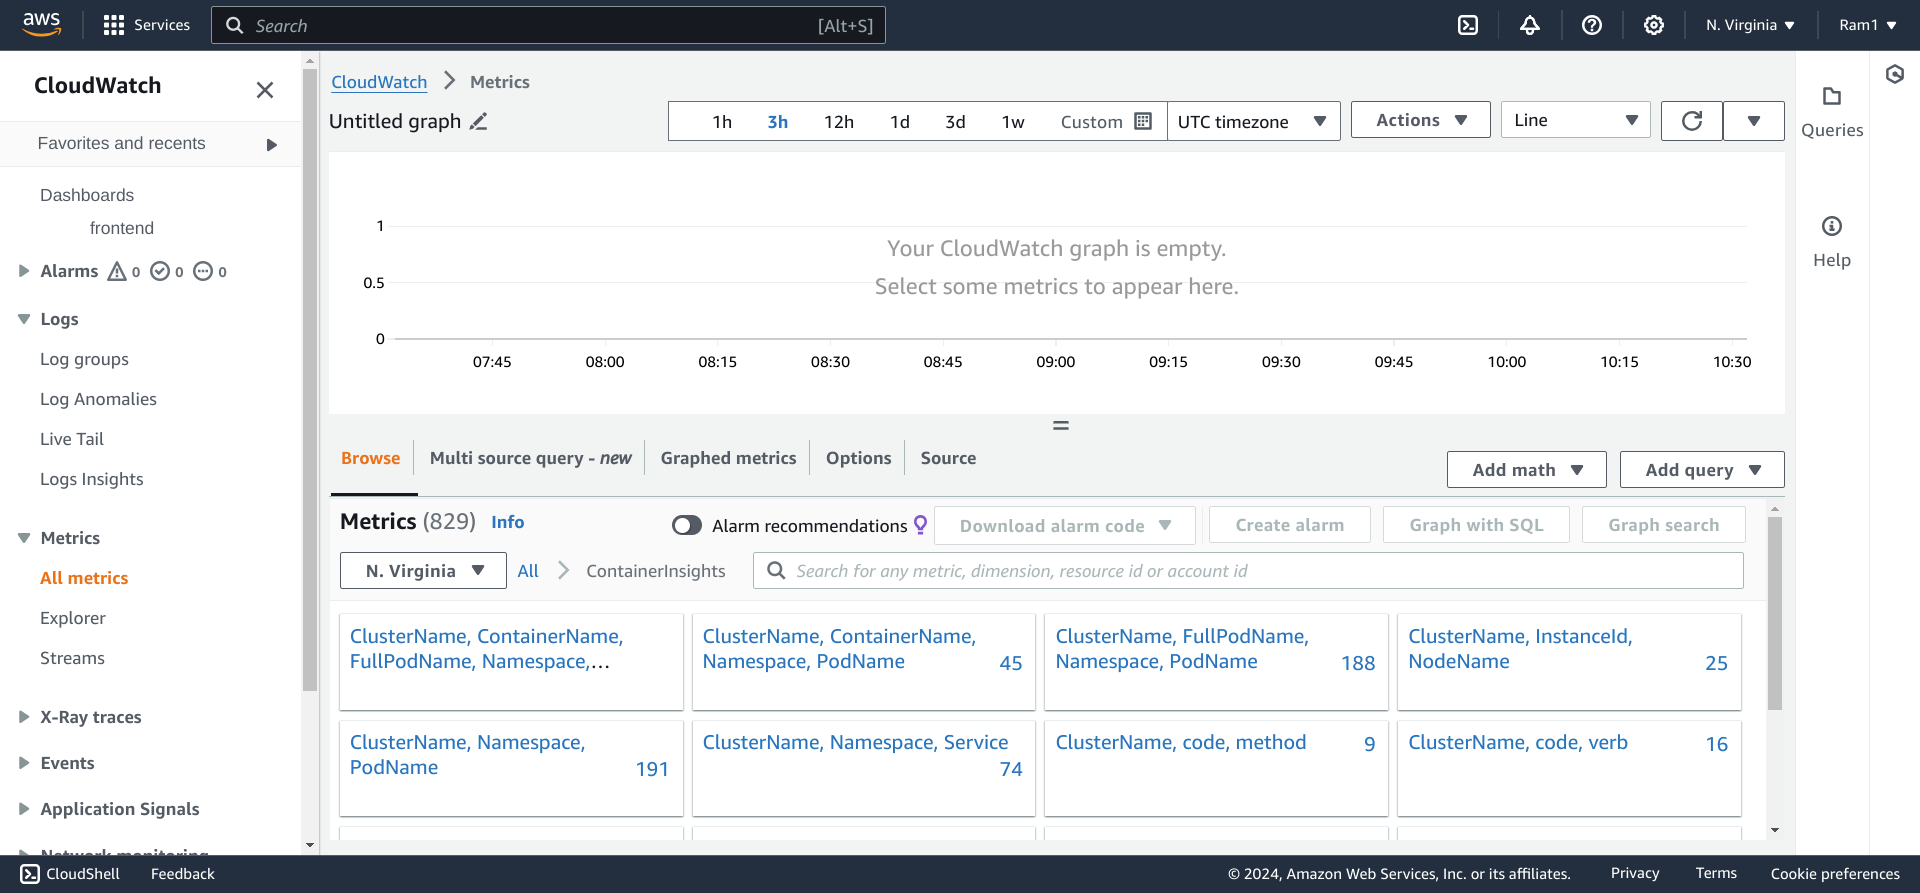Click the OK alarms checkmark icon

[x=160, y=271]
